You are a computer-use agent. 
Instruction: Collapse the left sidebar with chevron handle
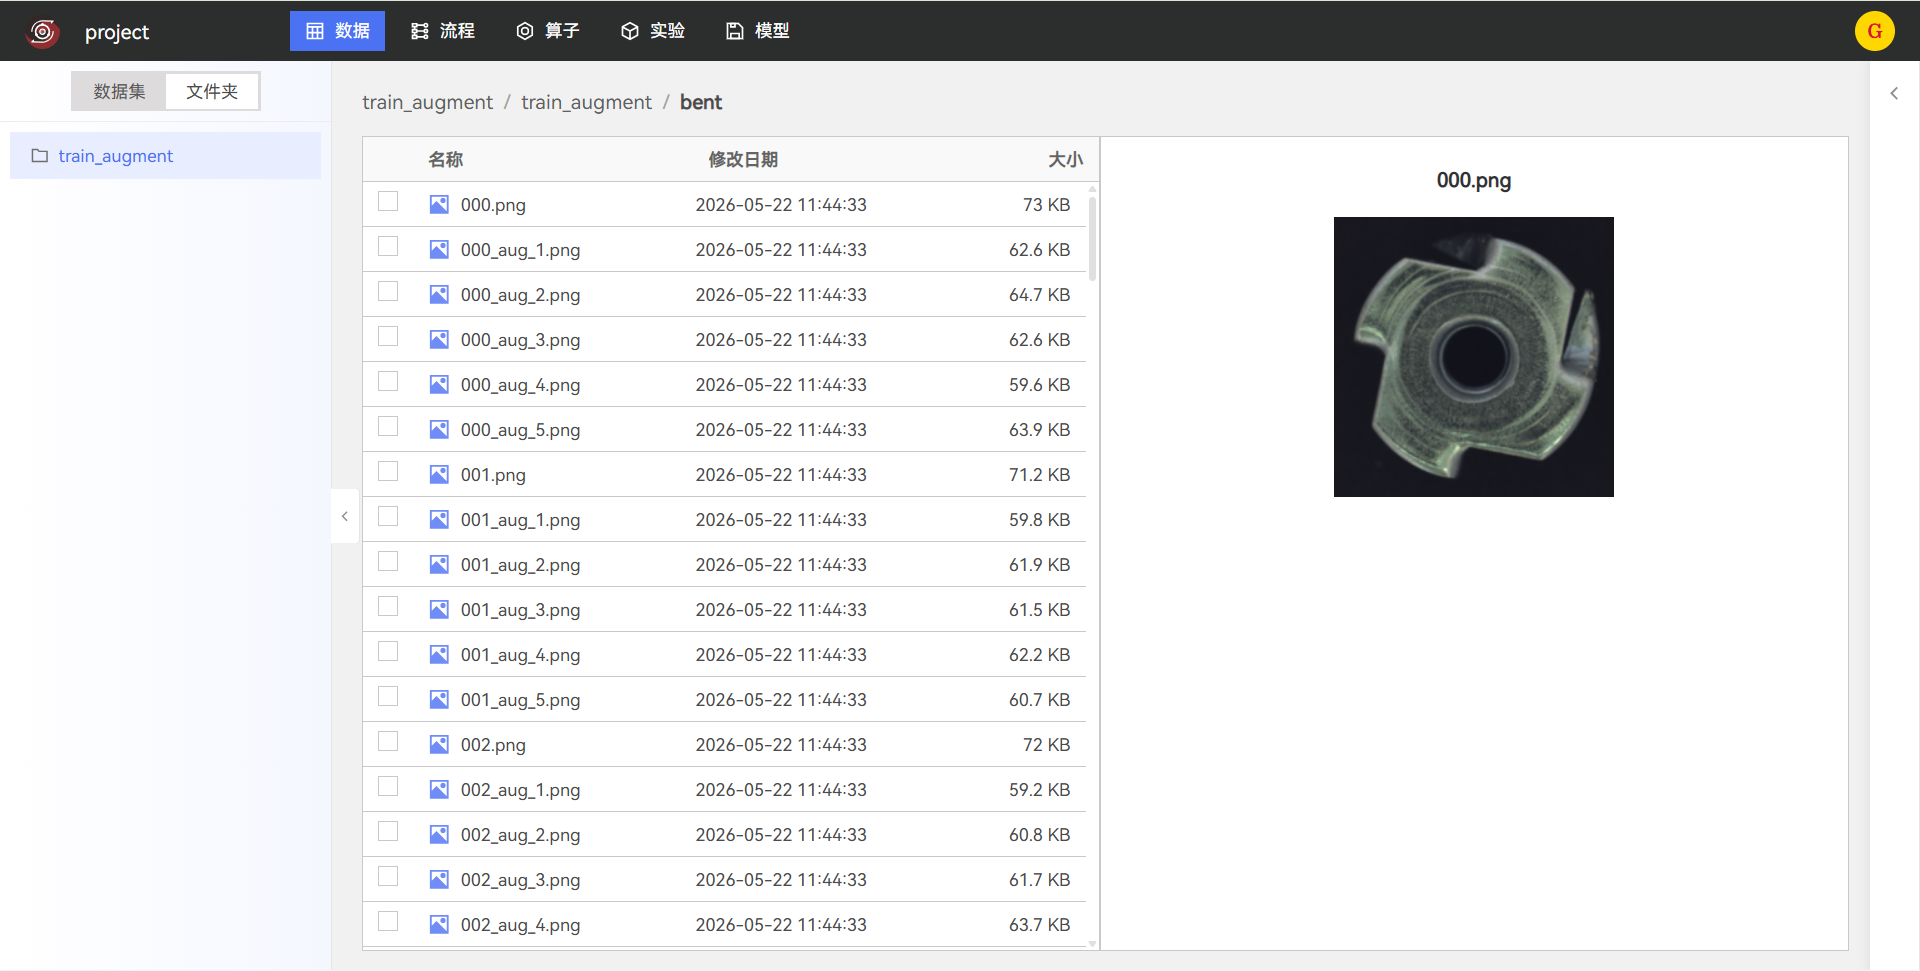coord(345,516)
